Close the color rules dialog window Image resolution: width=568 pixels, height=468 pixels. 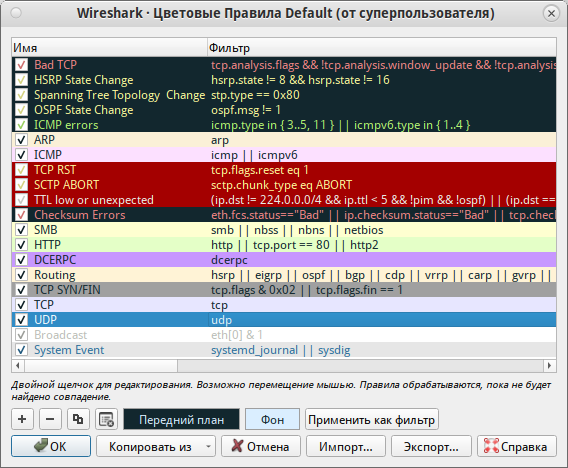(x=551, y=13)
